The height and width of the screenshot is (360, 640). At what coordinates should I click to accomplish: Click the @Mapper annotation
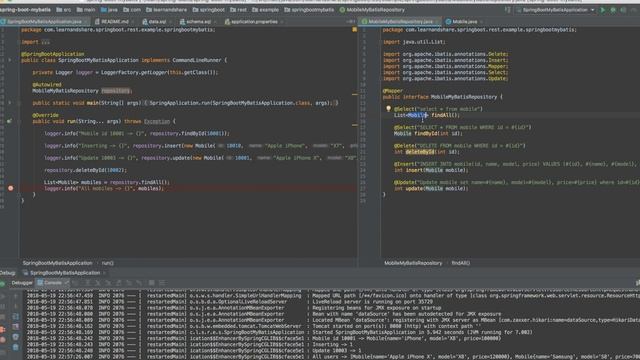pyautogui.click(x=393, y=91)
